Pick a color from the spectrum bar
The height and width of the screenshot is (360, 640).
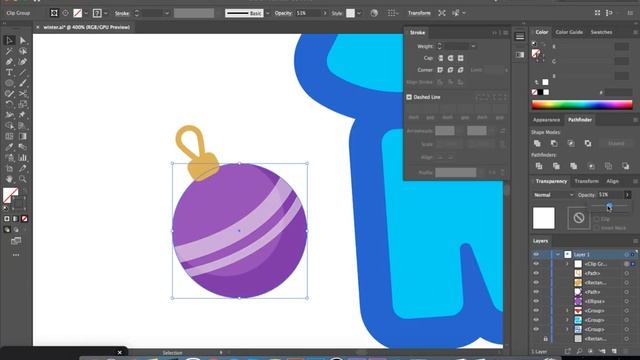click(582, 104)
